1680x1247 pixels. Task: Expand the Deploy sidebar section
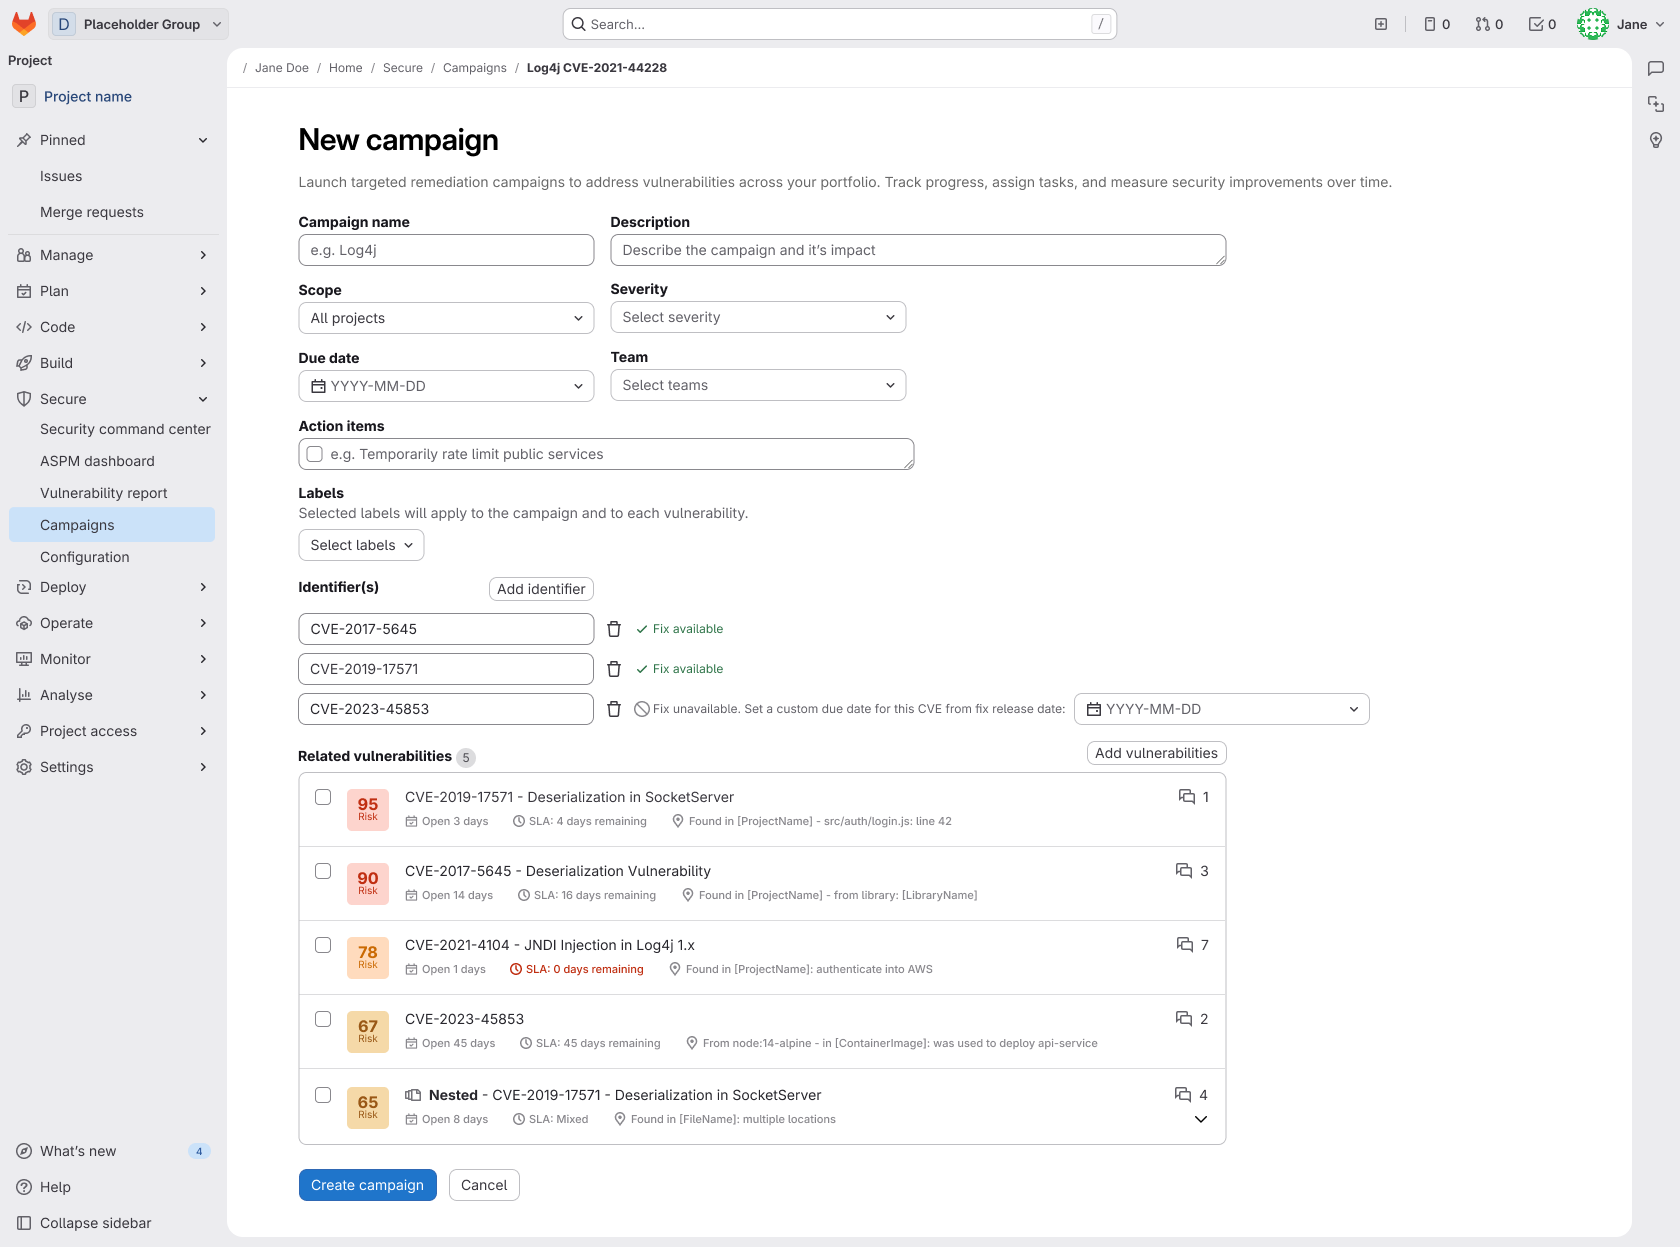(x=112, y=587)
